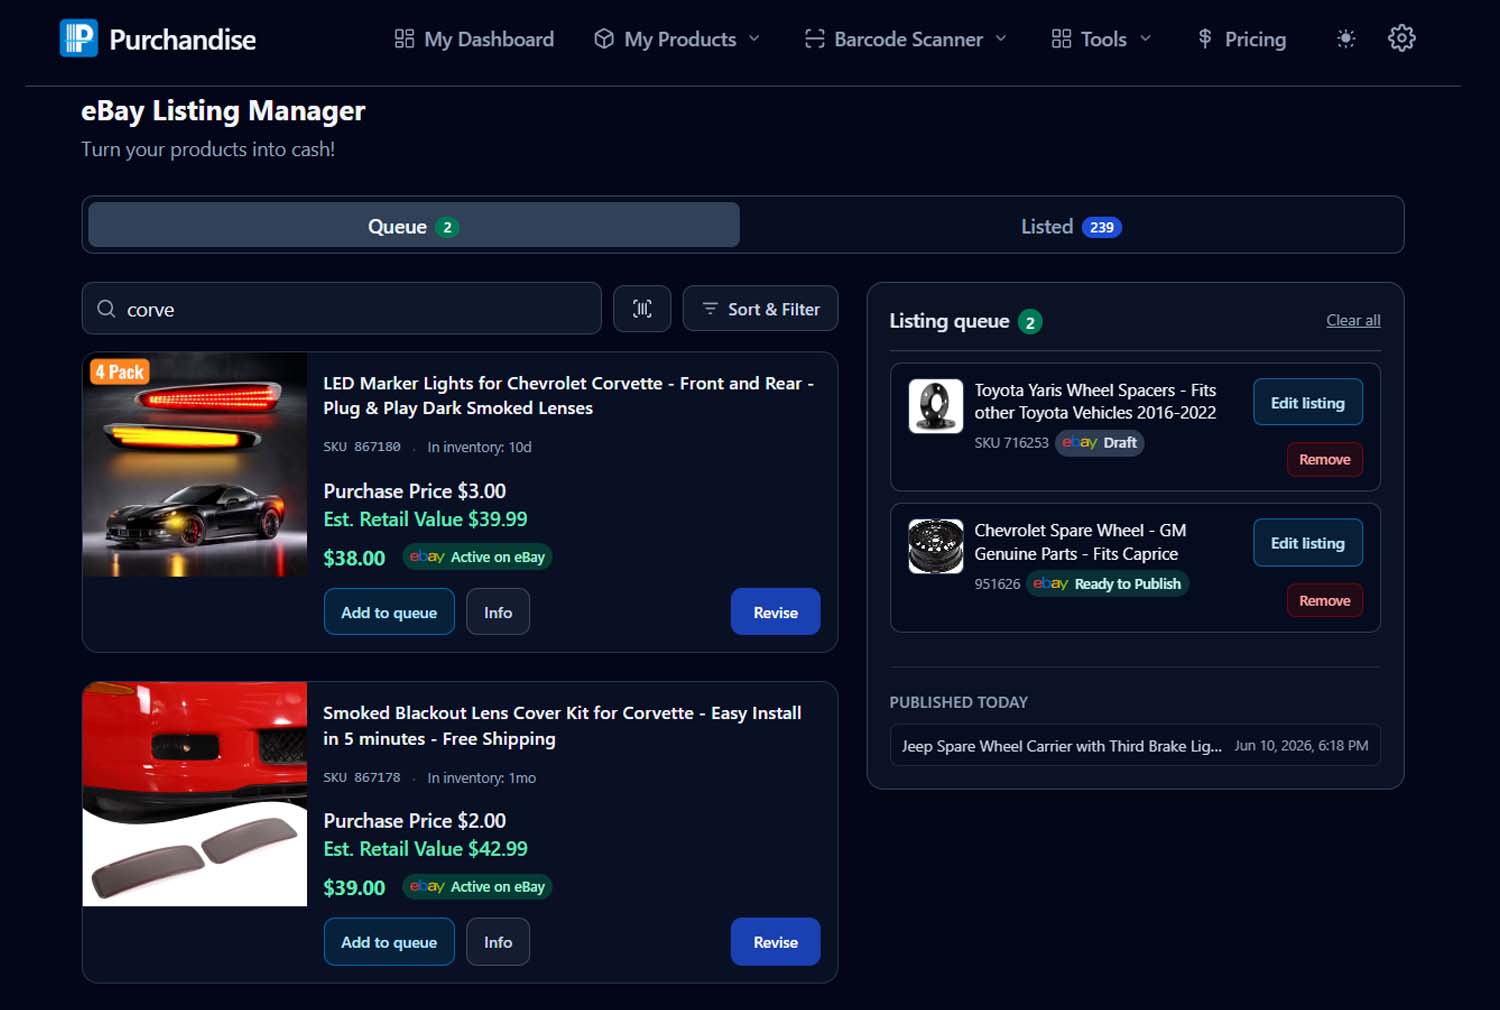1500x1010 pixels.
Task: Remove Toyota Yaris Wheel Spacers from queue
Action: [x=1325, y=460]
